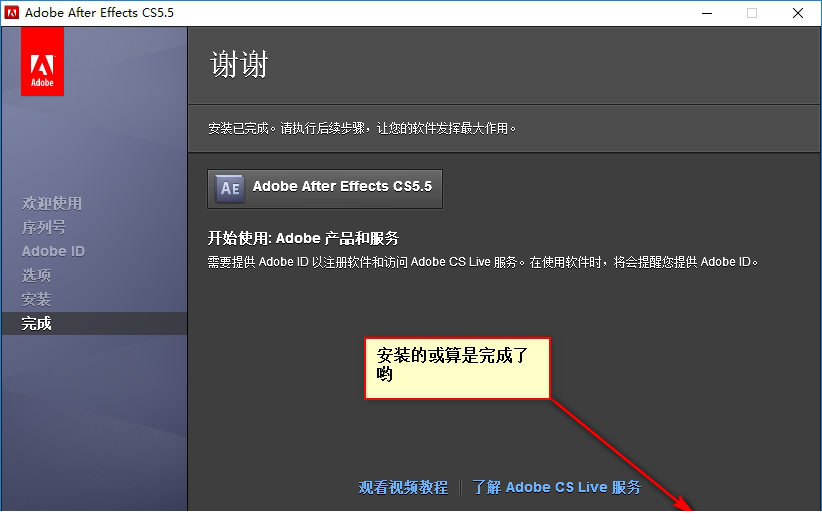This screenshot has width=822, height=531.
Task: Click the red Adobe logo in sidebar
Action: tap(42, 61)
